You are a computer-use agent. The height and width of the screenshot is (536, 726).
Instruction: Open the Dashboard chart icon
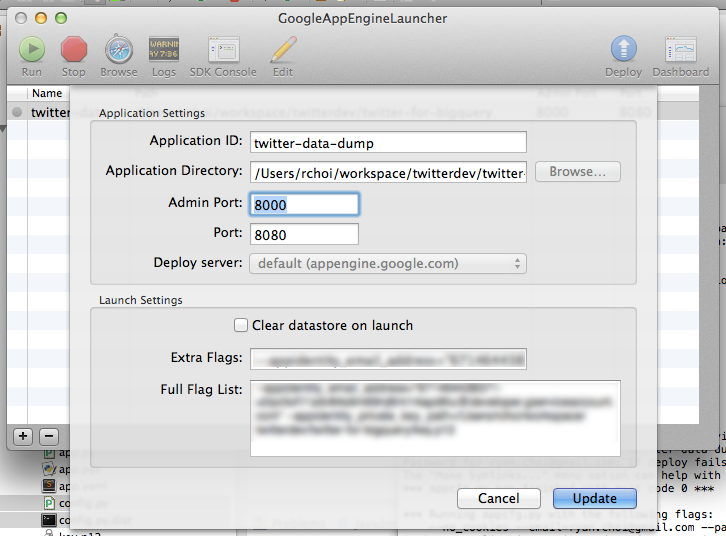coord(681,49)
